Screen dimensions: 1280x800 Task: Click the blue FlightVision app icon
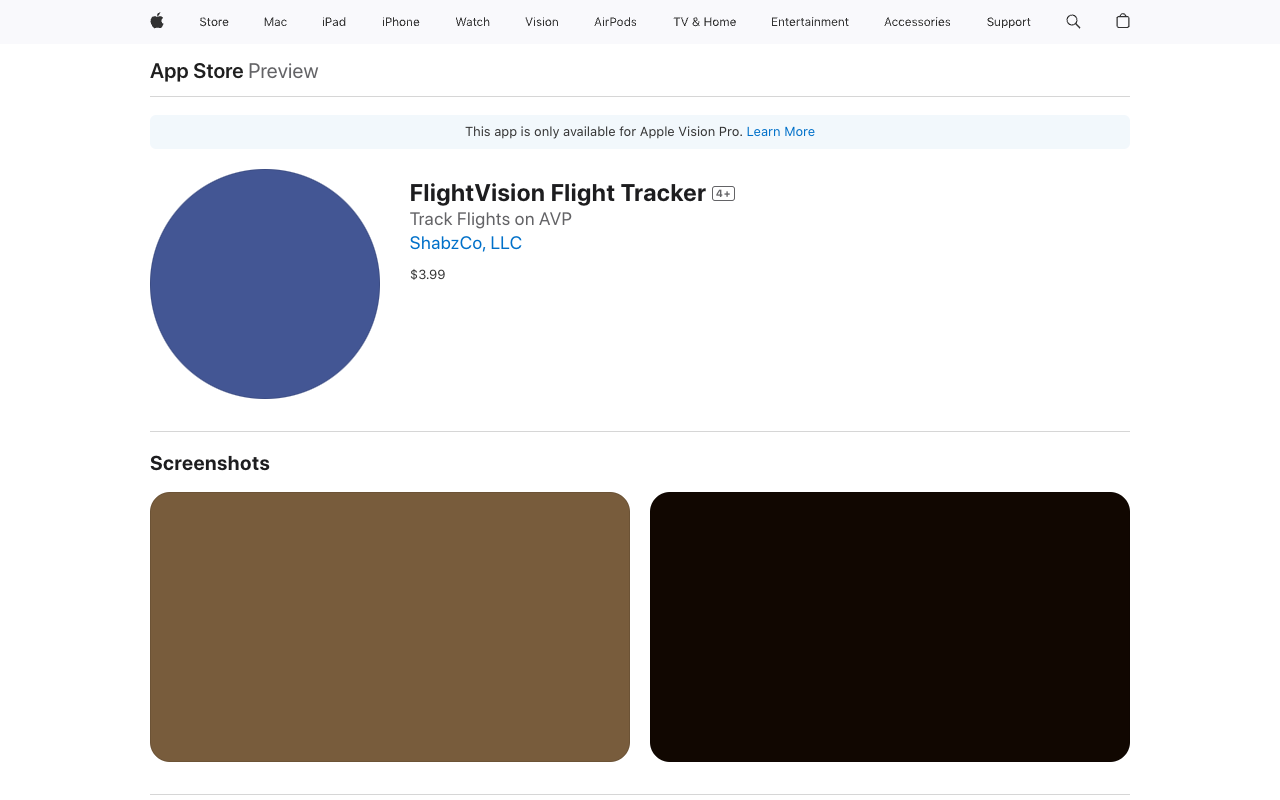tap(265, 284)
